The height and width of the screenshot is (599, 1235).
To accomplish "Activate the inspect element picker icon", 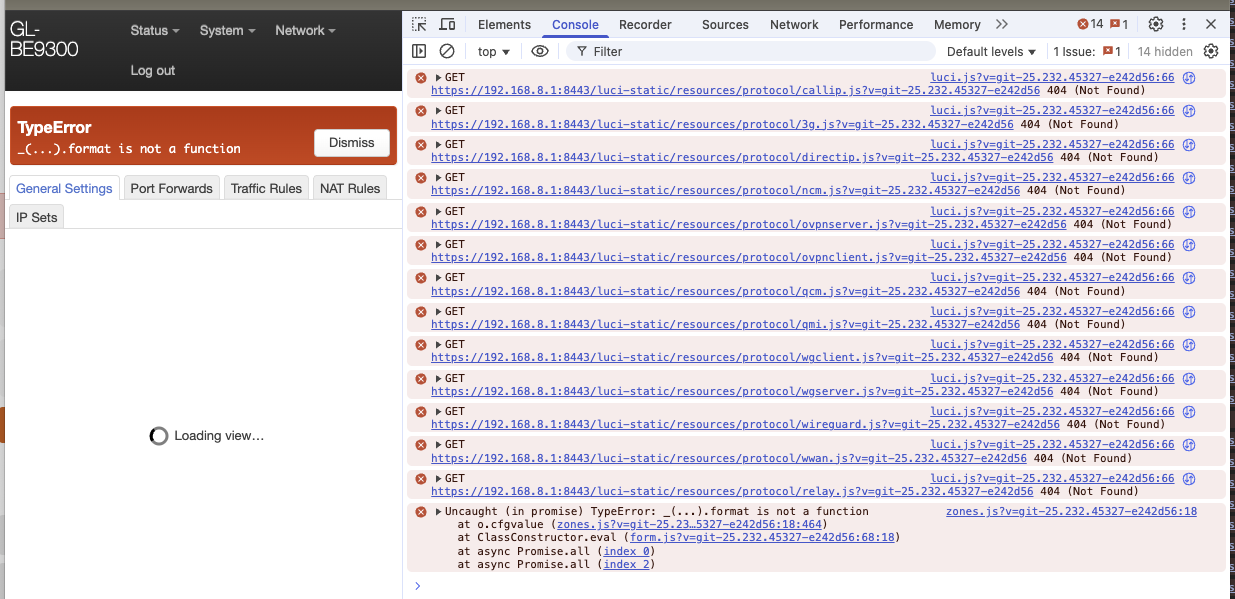I will (x=420, y=24).
